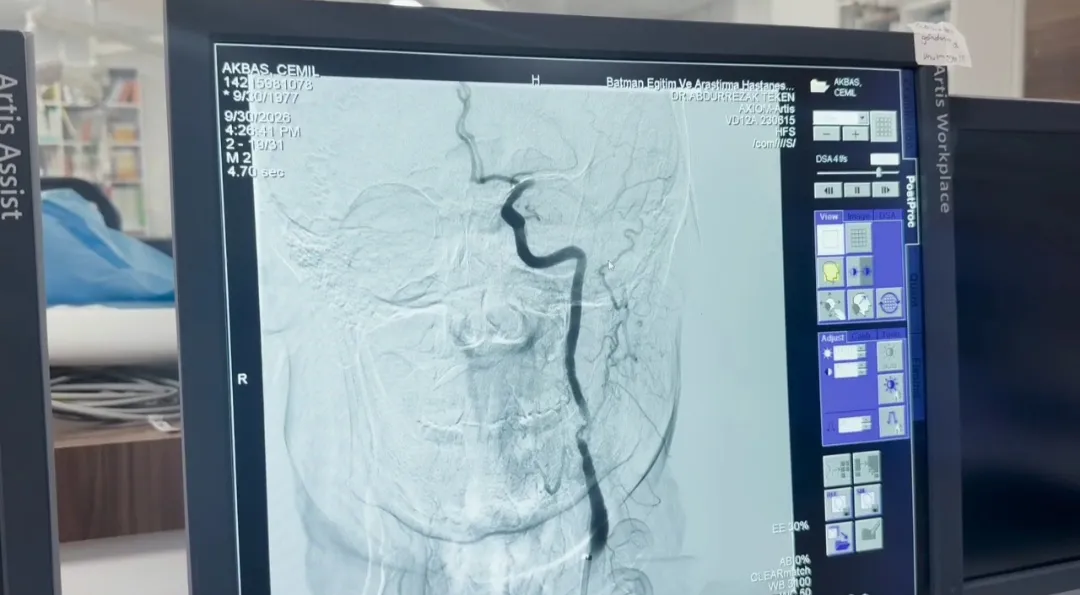Select the PostProc vertical tab
Viewport: 1080px width, 595px height.
[x=910, y=202]
